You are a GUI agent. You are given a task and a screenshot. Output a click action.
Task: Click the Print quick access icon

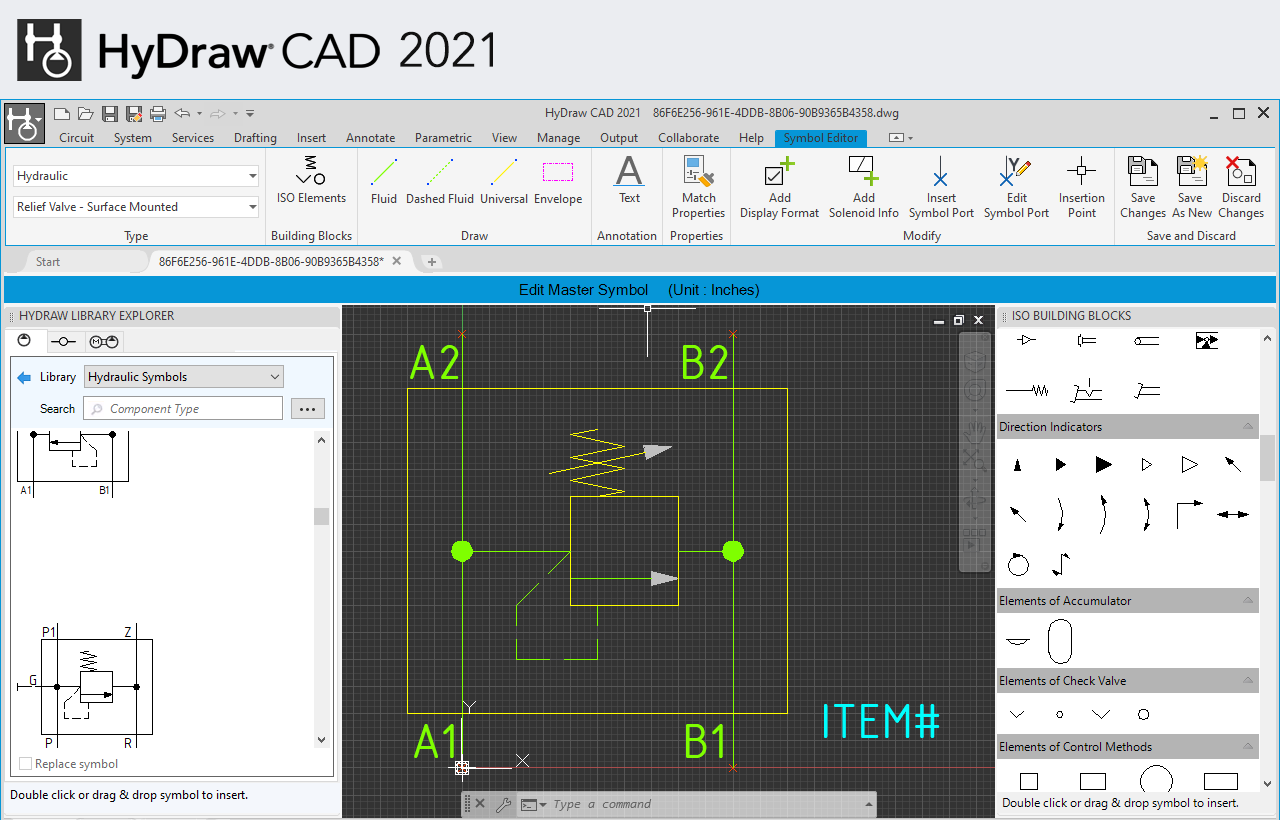tap(158, 113)
